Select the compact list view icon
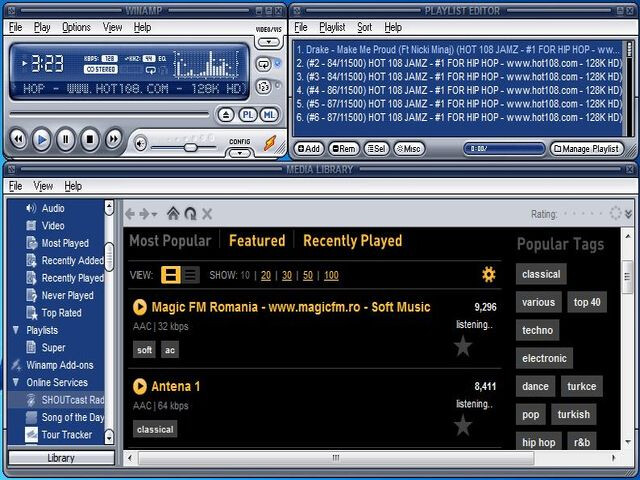Viewport: 640px width, 480px height. (x=190, y=275)
